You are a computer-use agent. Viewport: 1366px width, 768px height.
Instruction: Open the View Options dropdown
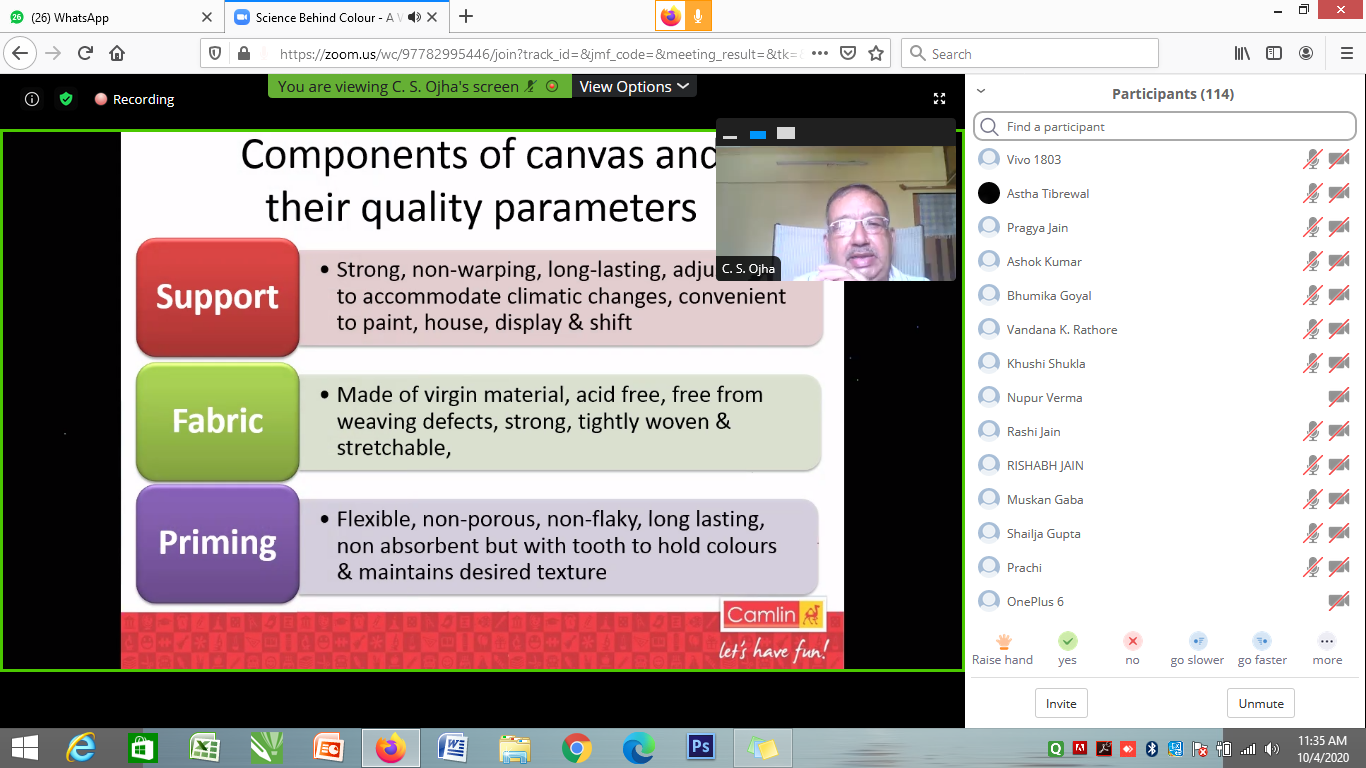pos(634,87)
